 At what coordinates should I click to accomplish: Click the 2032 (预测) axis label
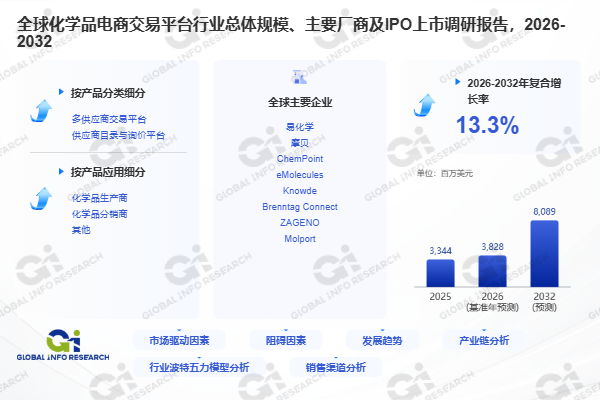[x=545, y=302]
